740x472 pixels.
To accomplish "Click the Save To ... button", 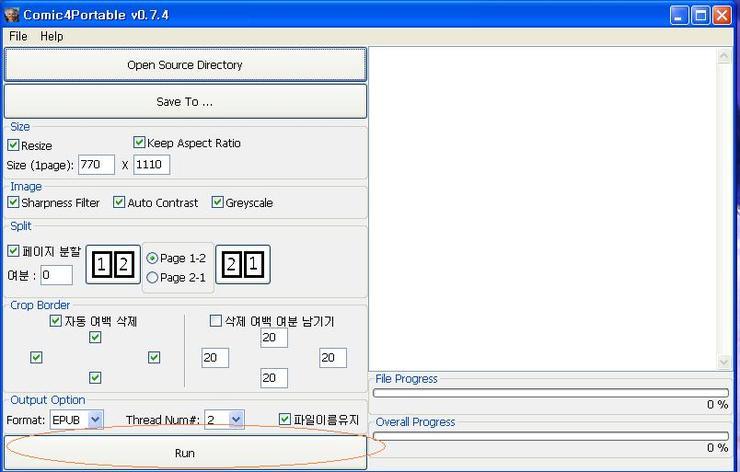I will pyautogui.click(x=185, y=101).
